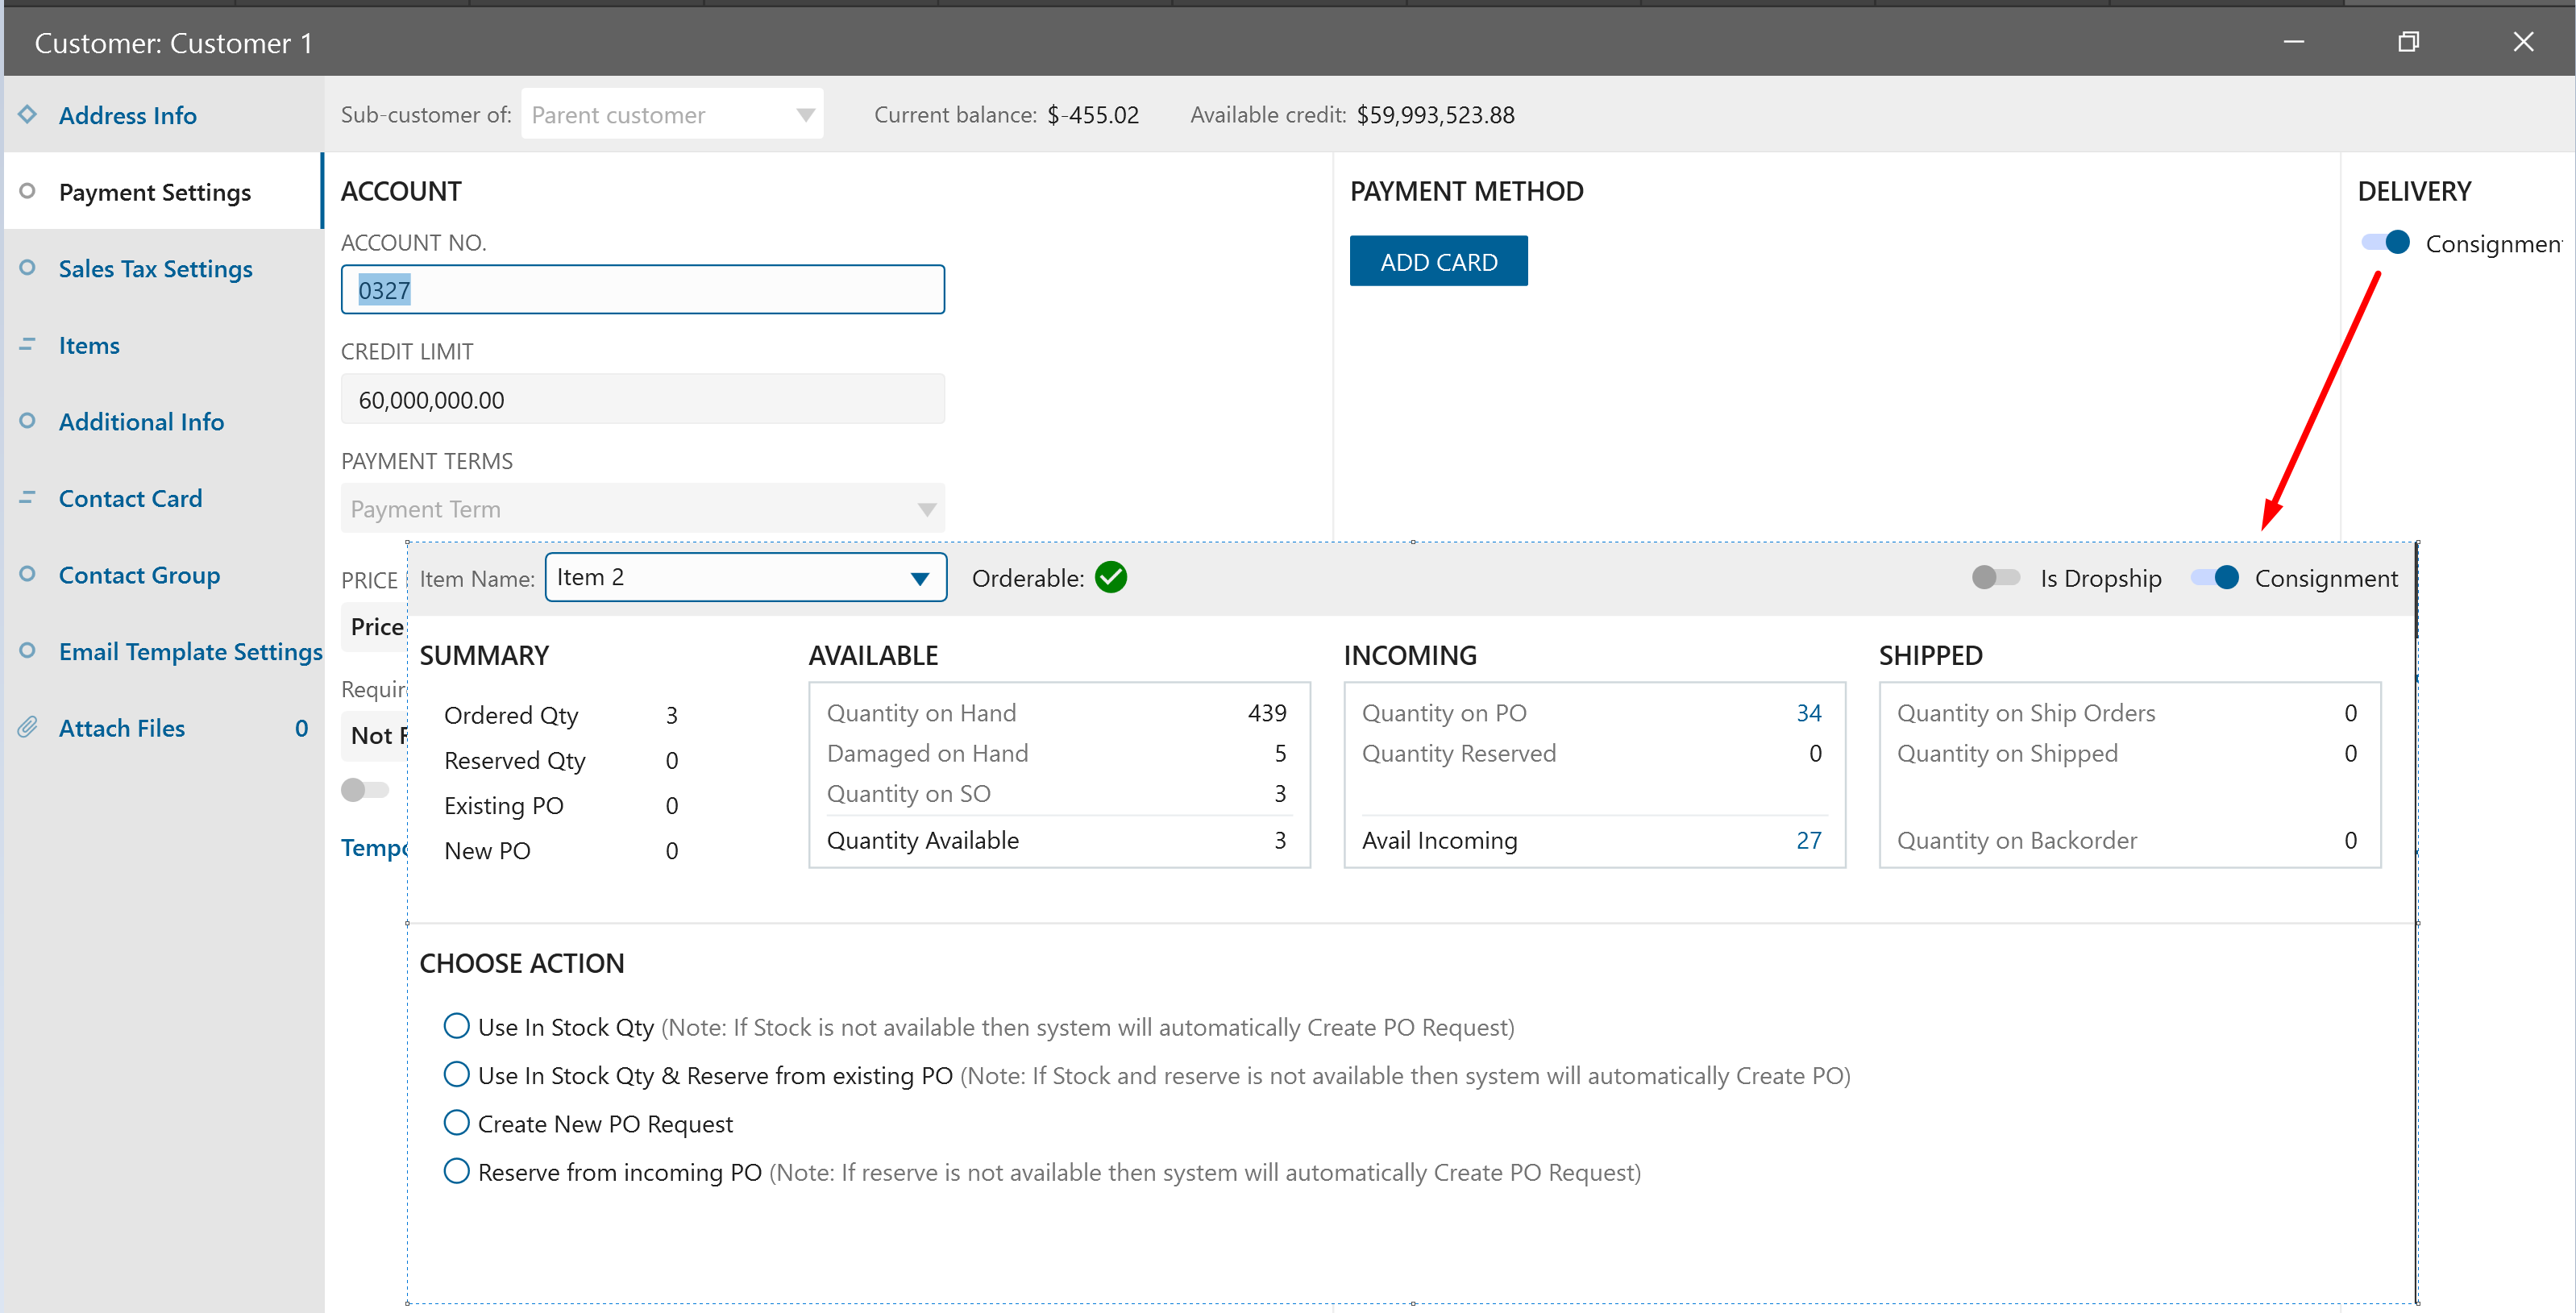The height and width of the screenshot is (1313, 2576).
Task: Switch to the Additional Info tab
Action: pyautogui.click(x=141, y=421)
